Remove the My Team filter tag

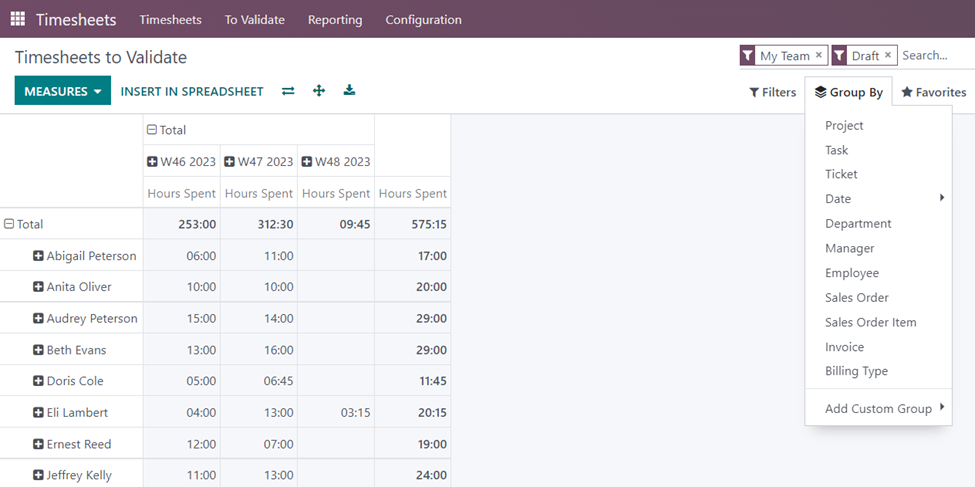click(x=819, y=56)
